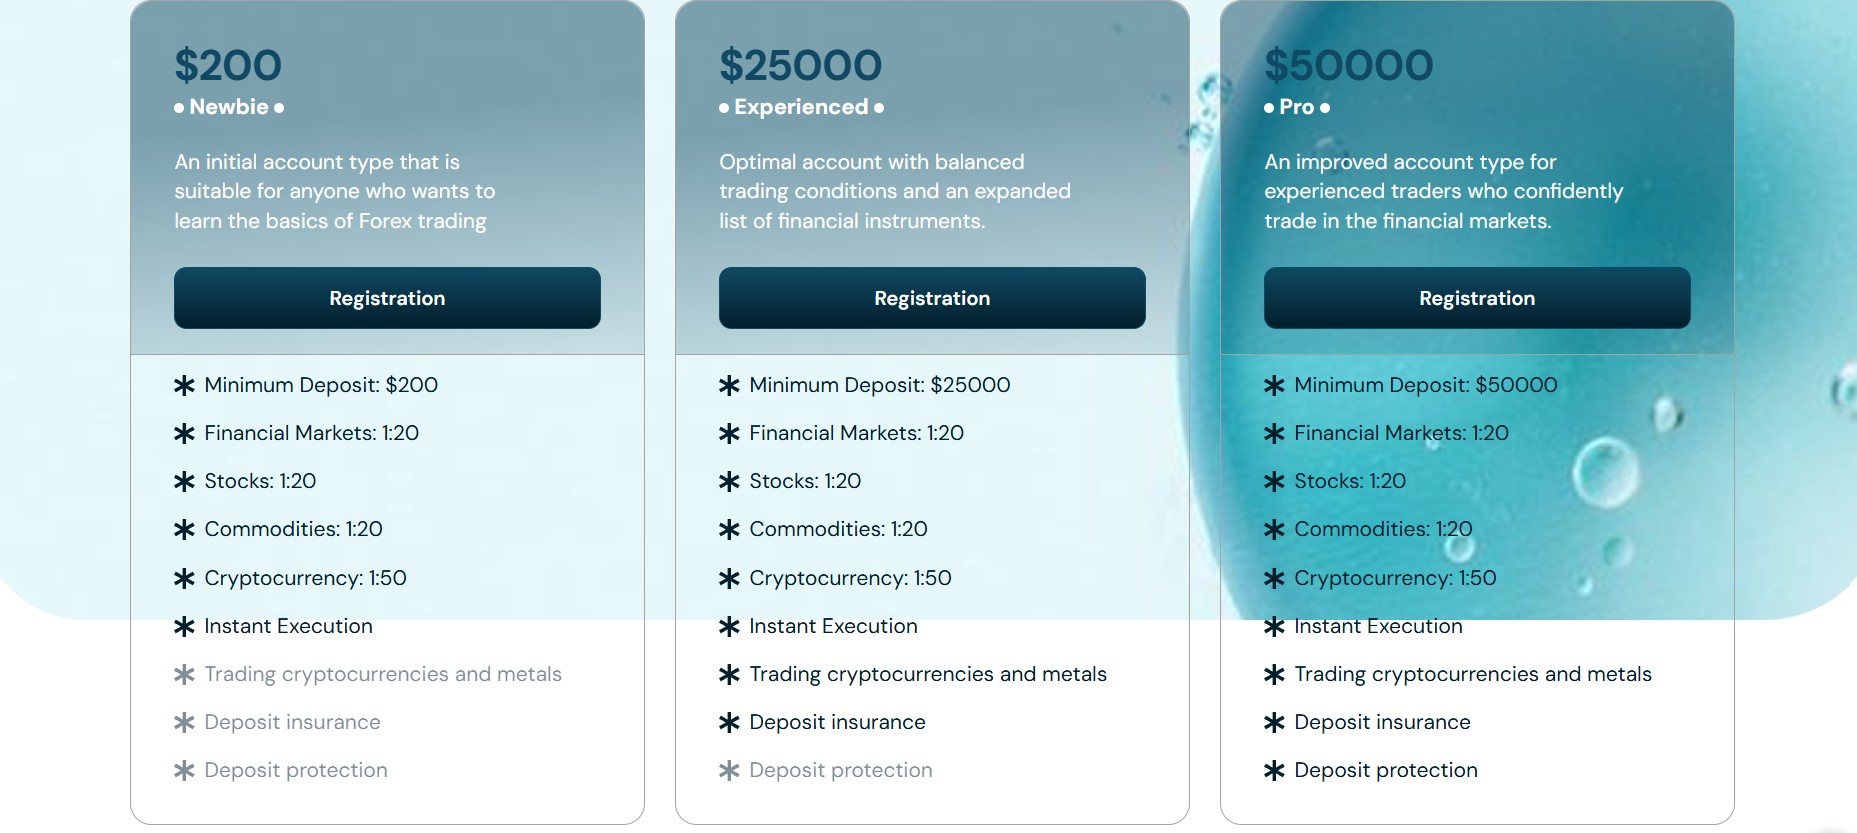Select the $200 price heading
The image size is (1857, 833).
[x=228, y=66]
